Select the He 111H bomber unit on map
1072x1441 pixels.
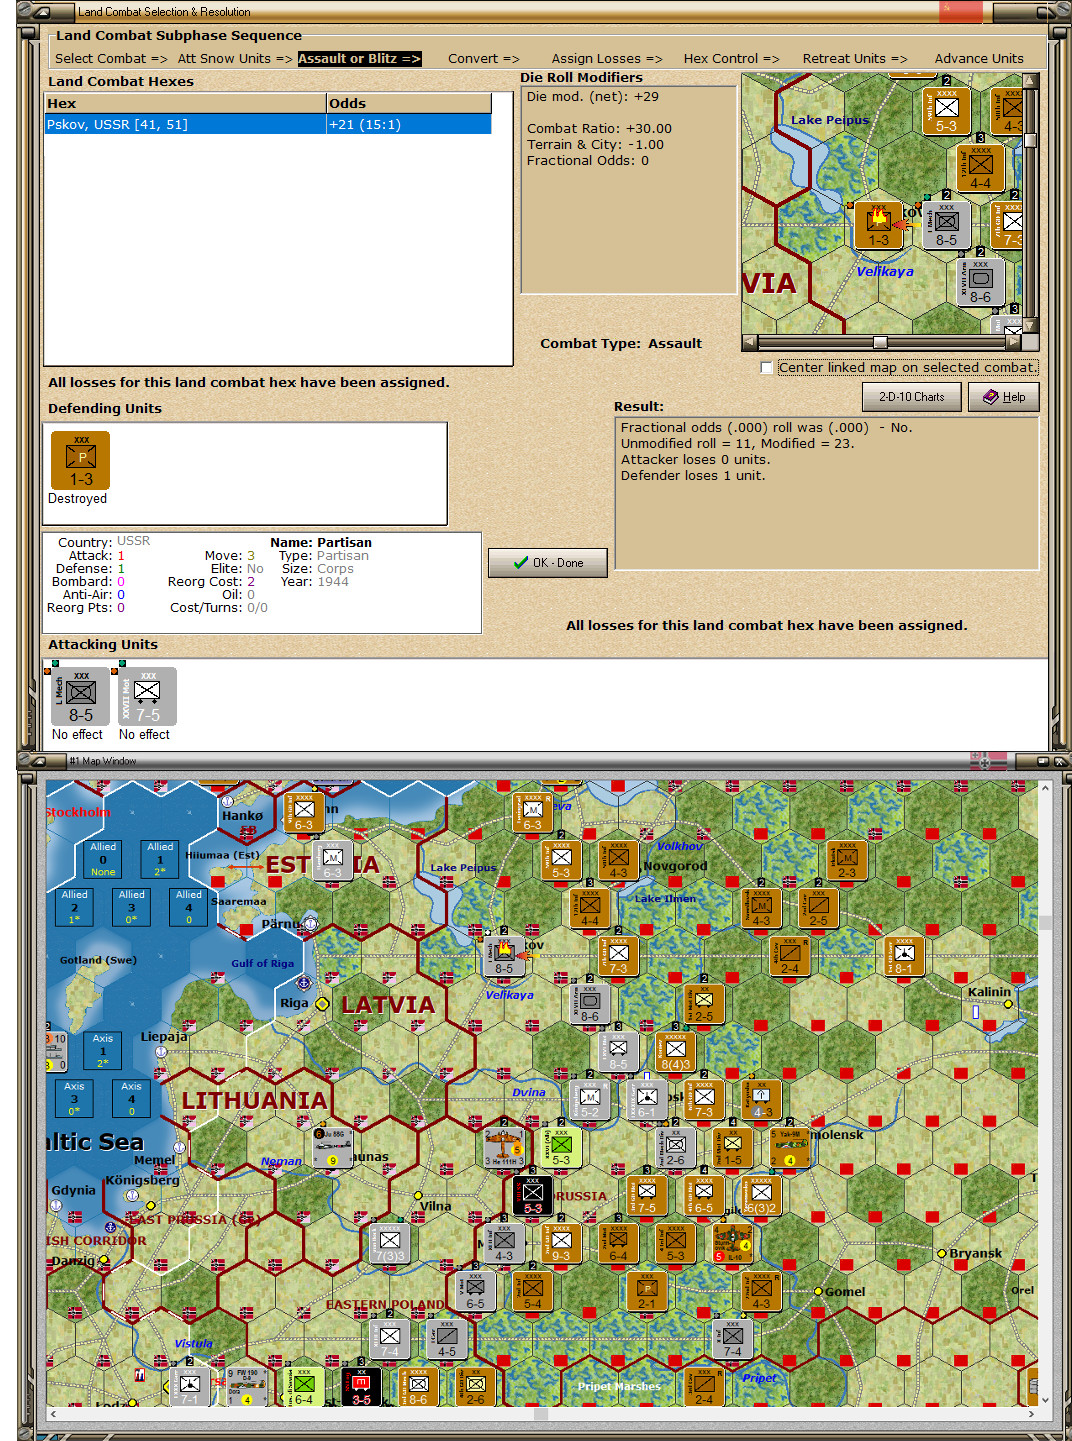(504, 1147)
